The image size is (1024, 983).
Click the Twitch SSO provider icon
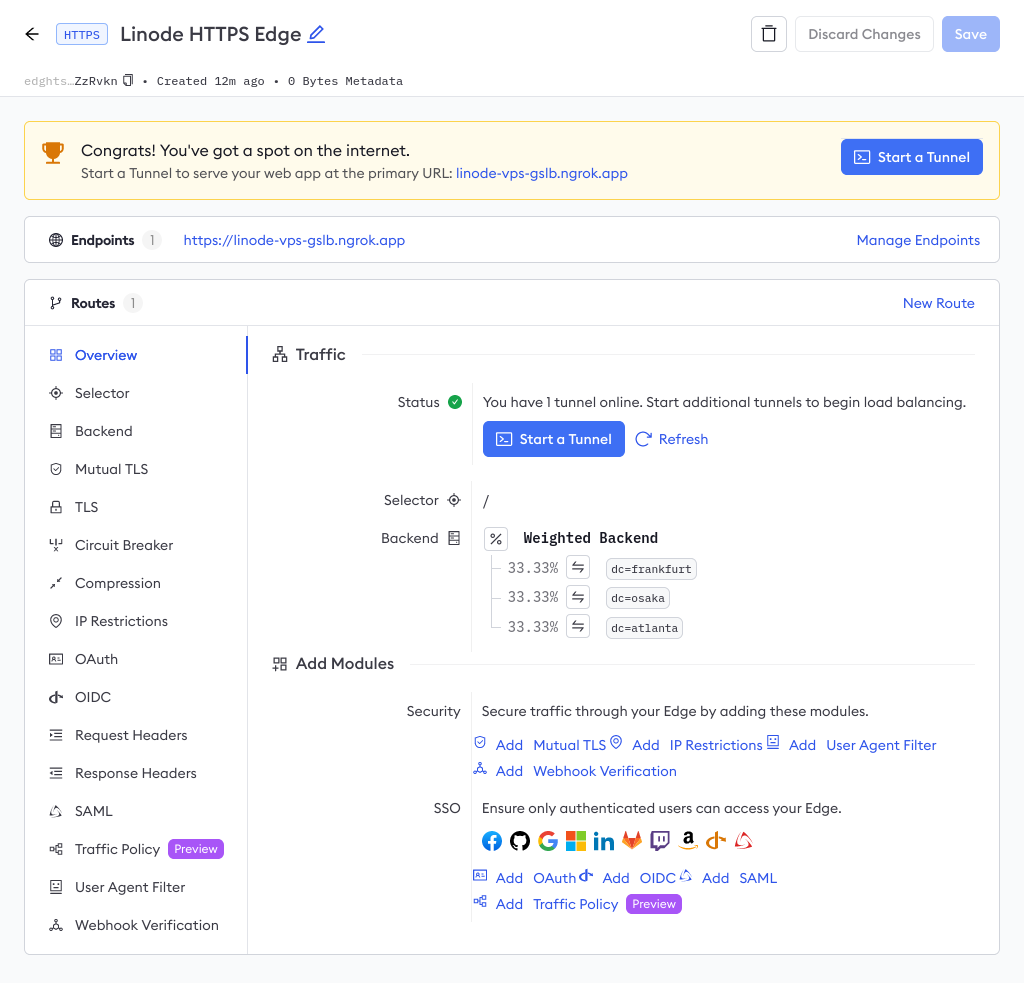point(660,841)
